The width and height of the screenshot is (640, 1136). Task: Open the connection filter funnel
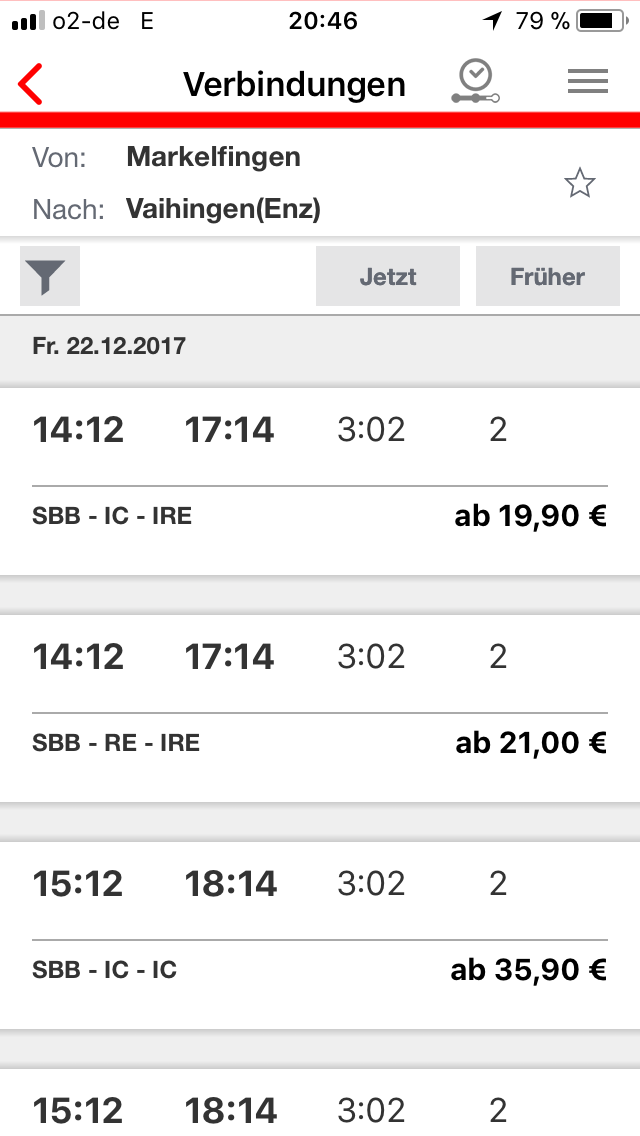50,277
